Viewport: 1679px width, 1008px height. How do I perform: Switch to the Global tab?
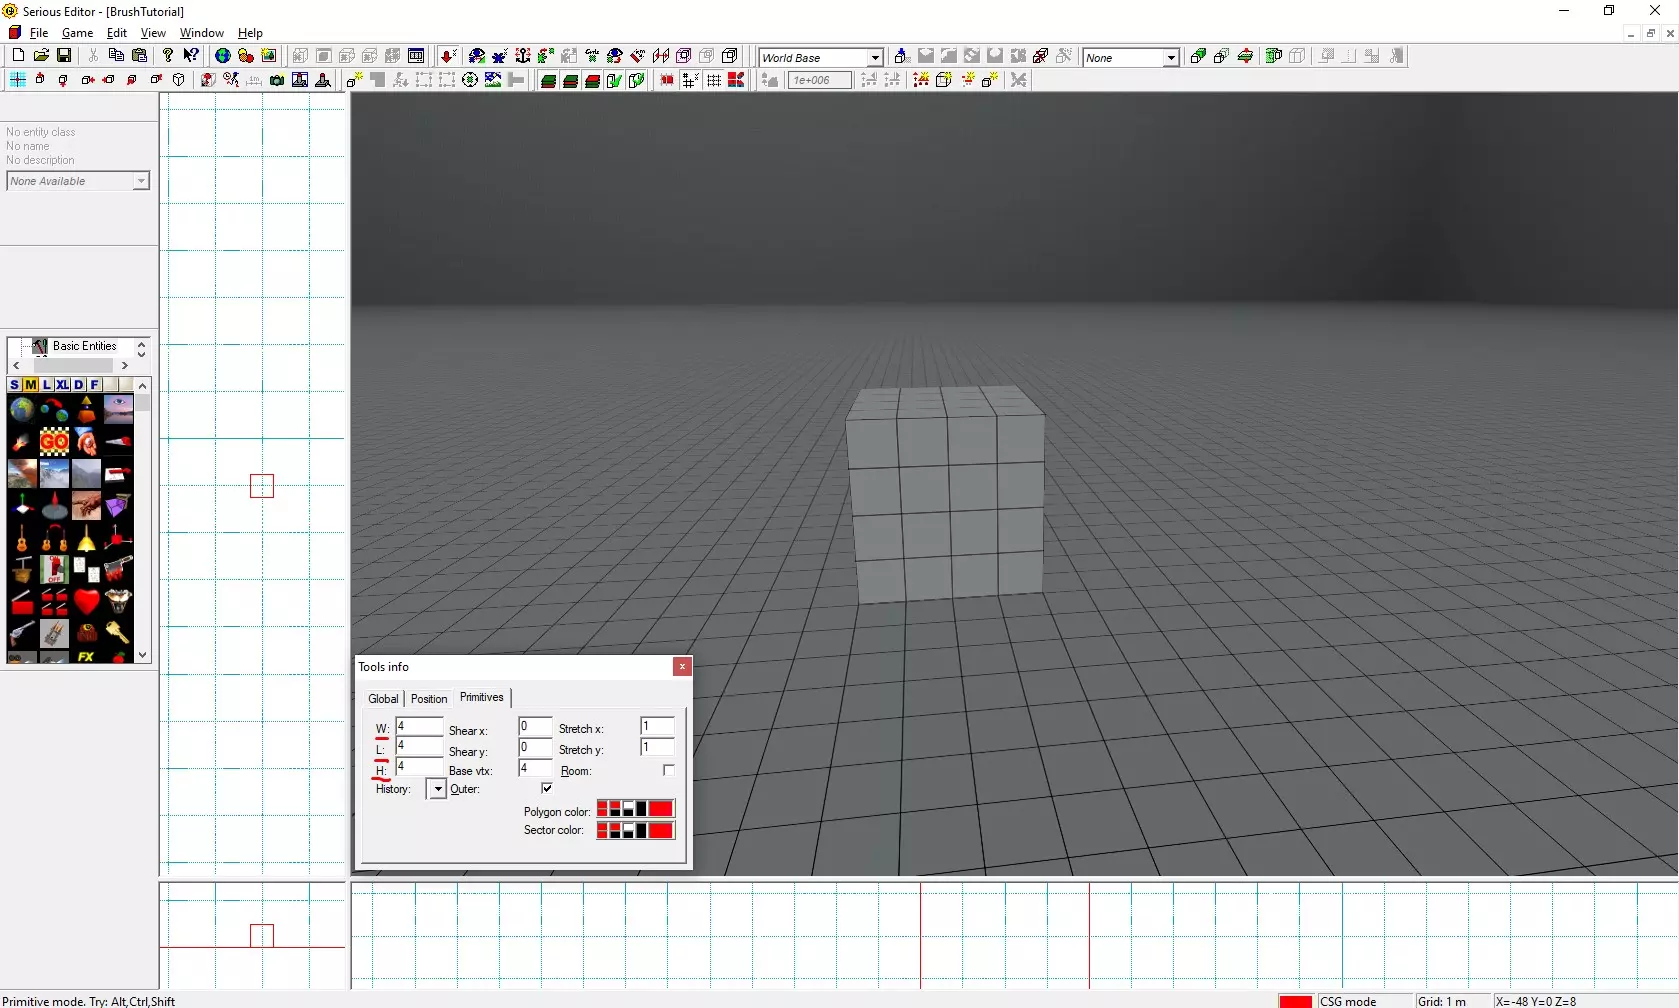[383, 699]
